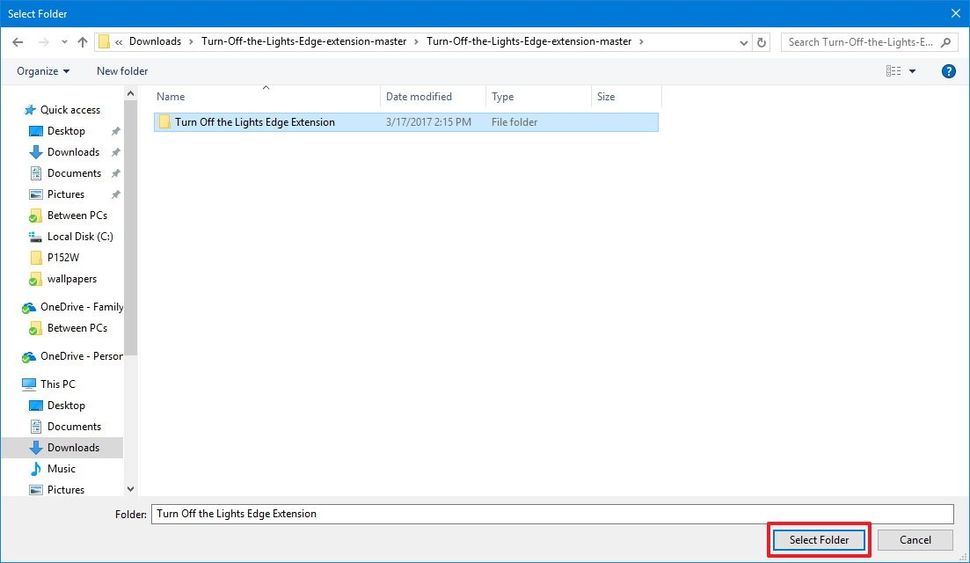Image resolution: width=970 pixels, height=563 pixels.
Task: Open the Organize menu
Action: click(43, 71)
